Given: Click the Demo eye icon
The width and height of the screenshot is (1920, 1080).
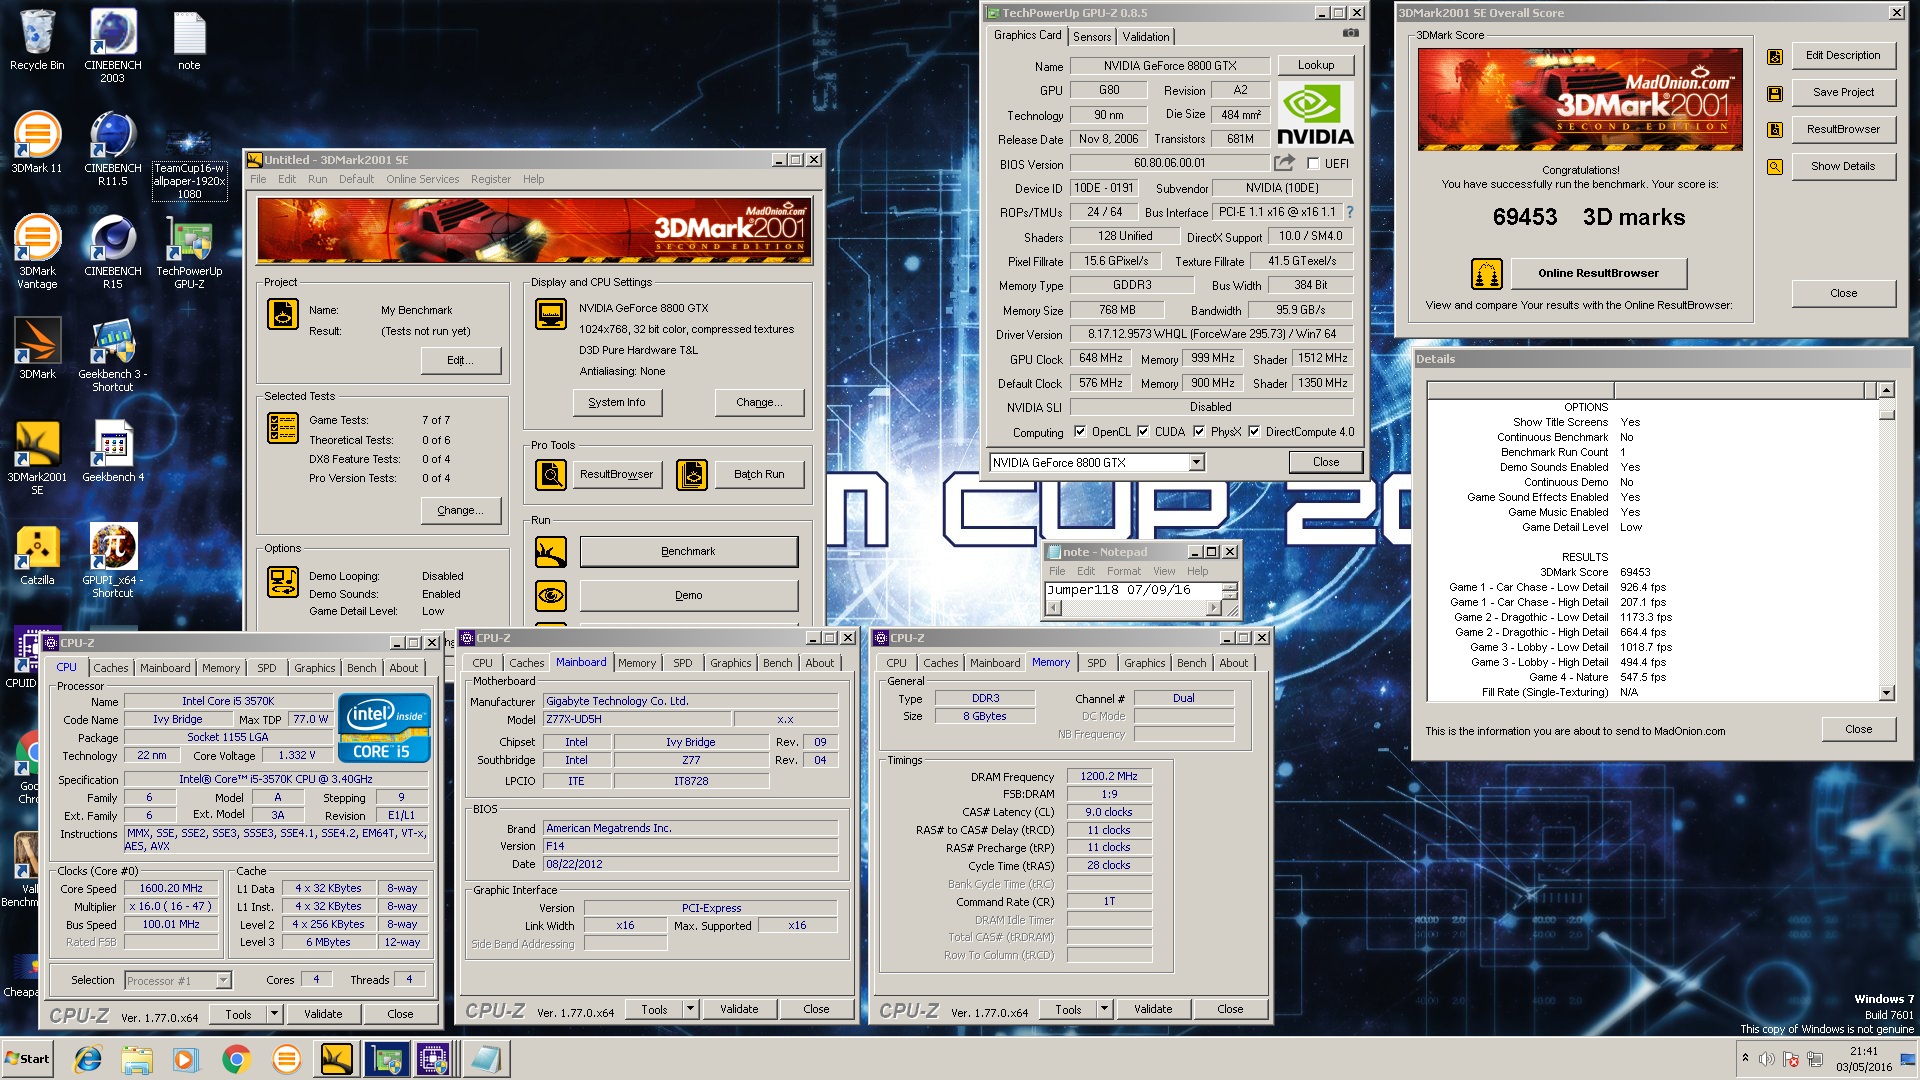Looking at the screenshot, I should [x=551, y=596].
